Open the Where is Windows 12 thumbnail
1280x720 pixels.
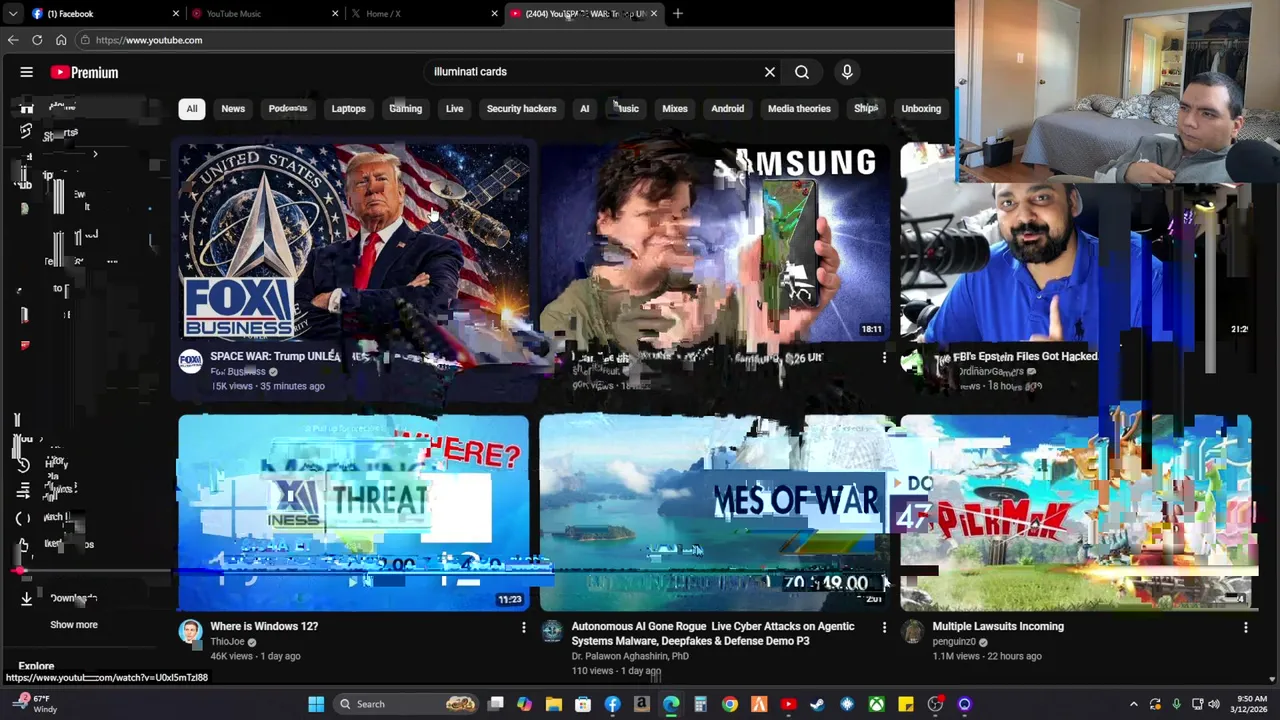(x=354, y=513)
